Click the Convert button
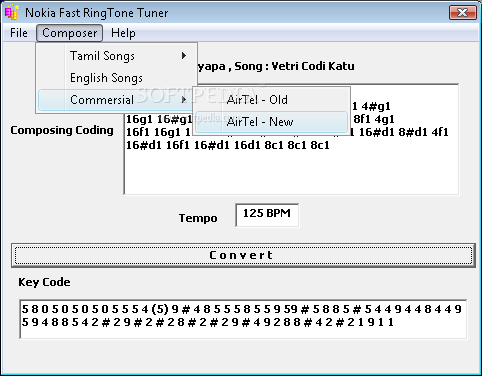Viewport: 482px width, 376px height. point(243,255)
